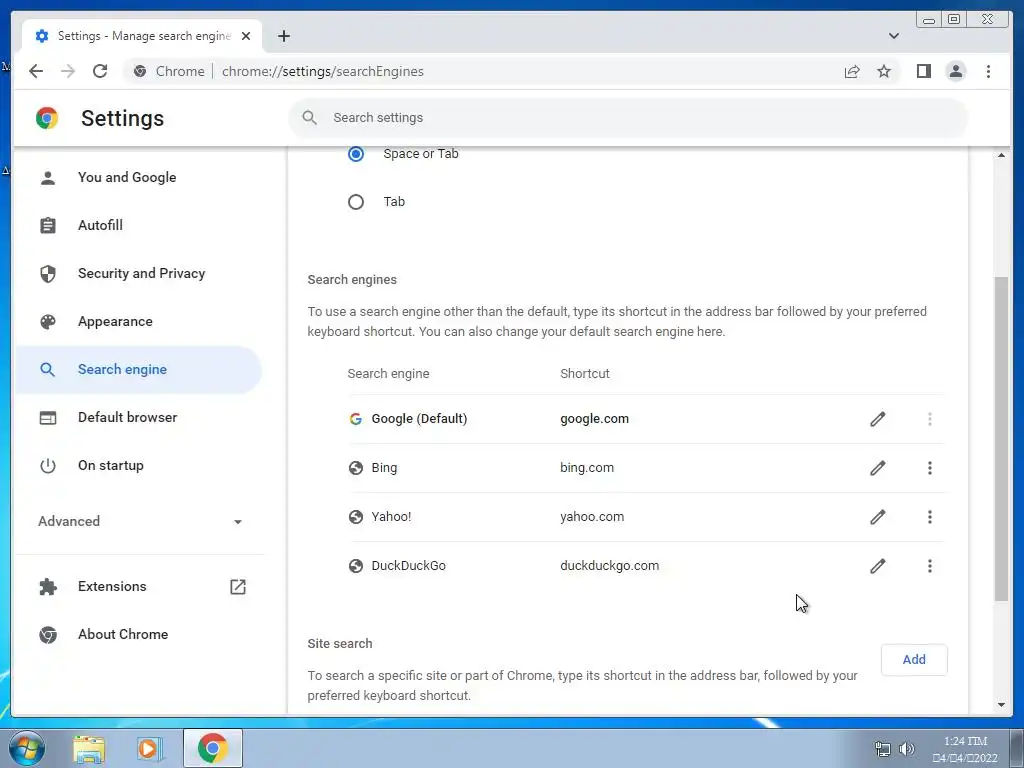Click the google.com shortcut text
1024x768 pixels.
click(594, 419)
